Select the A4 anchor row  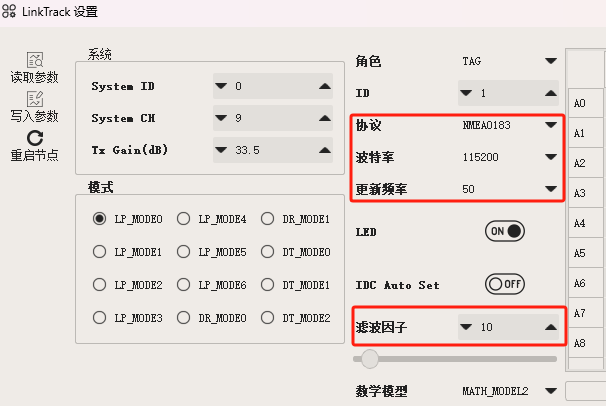(x=586, y=223)
